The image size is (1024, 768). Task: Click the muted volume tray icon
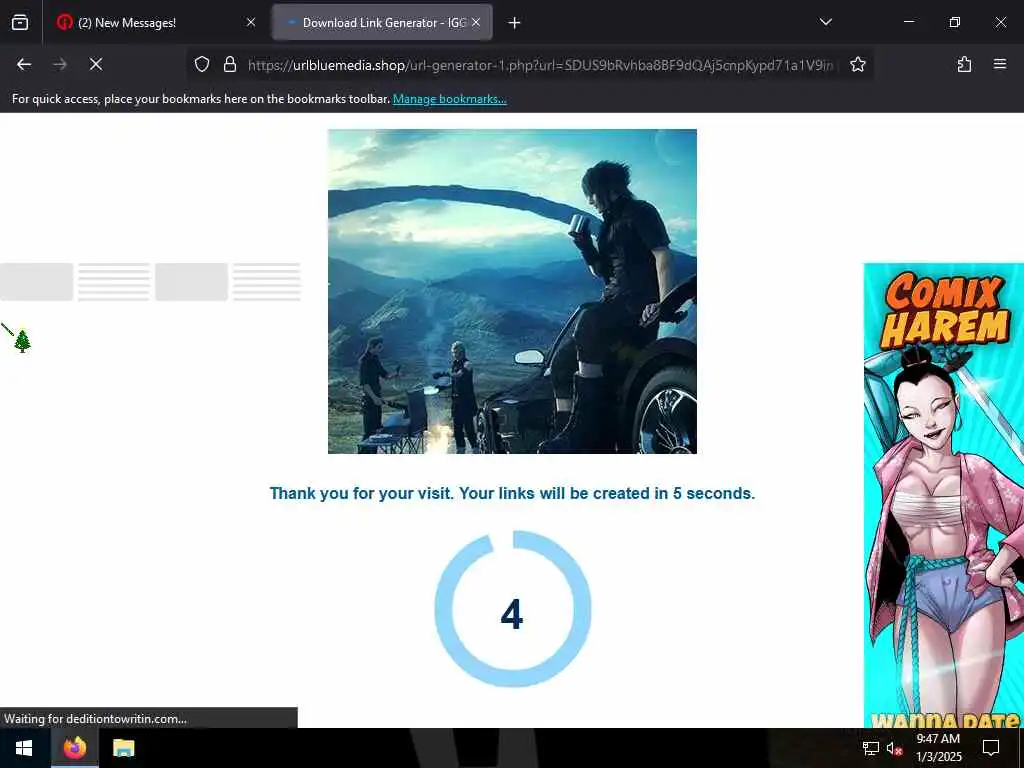point(894,748)
